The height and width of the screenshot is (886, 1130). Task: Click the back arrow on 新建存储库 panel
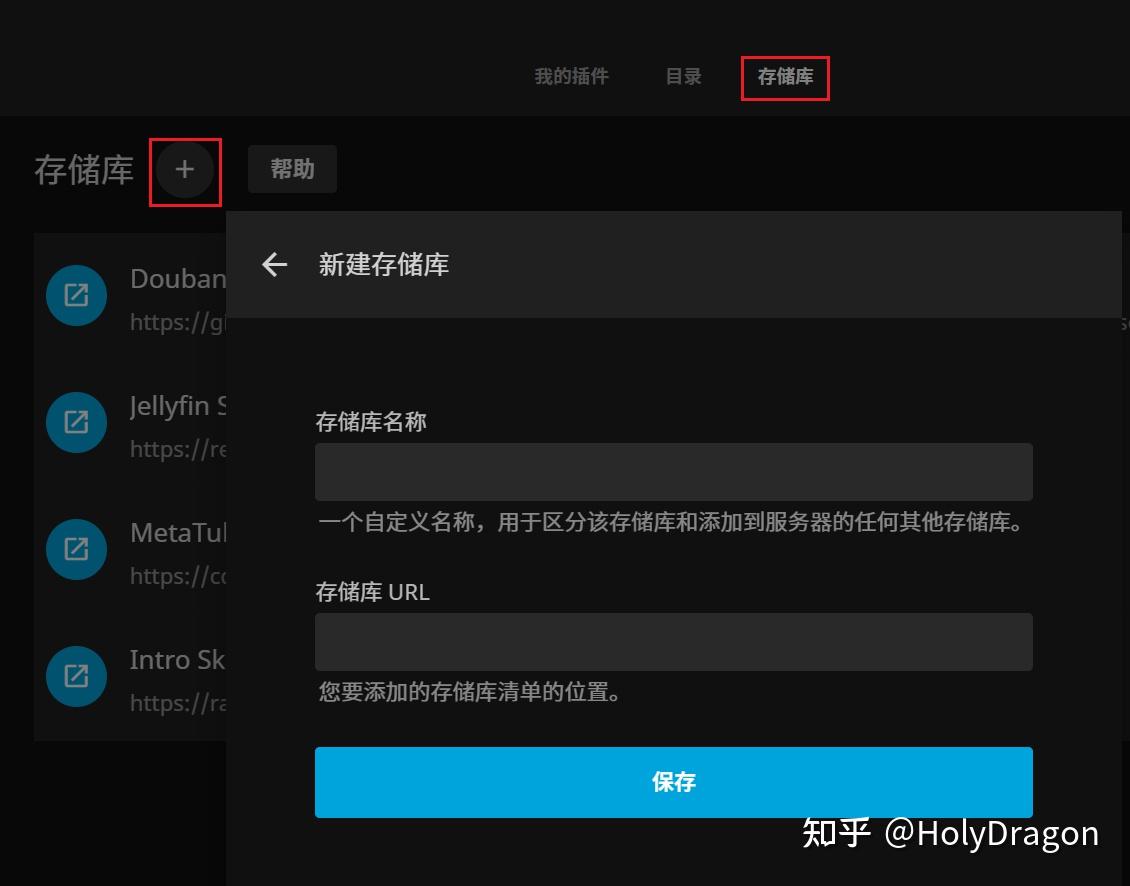[273, 264]
